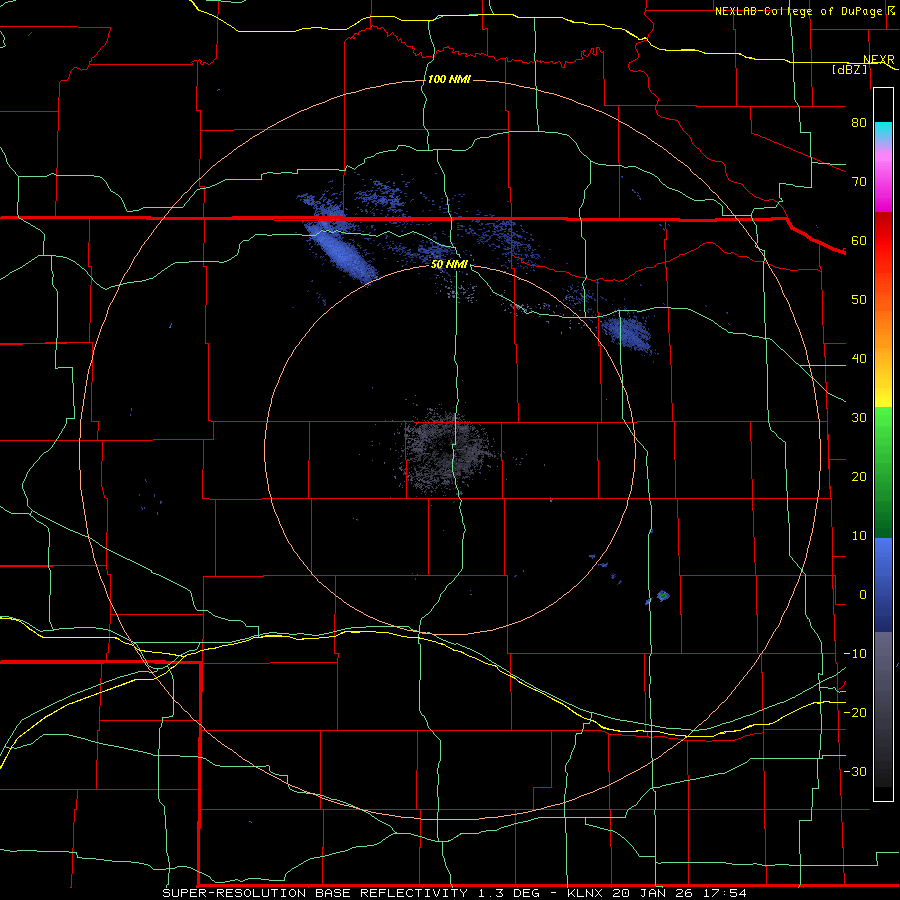Click the 40 value on the dBZ scale
This screenshot has height=900, width=900.
coord(859,359)
